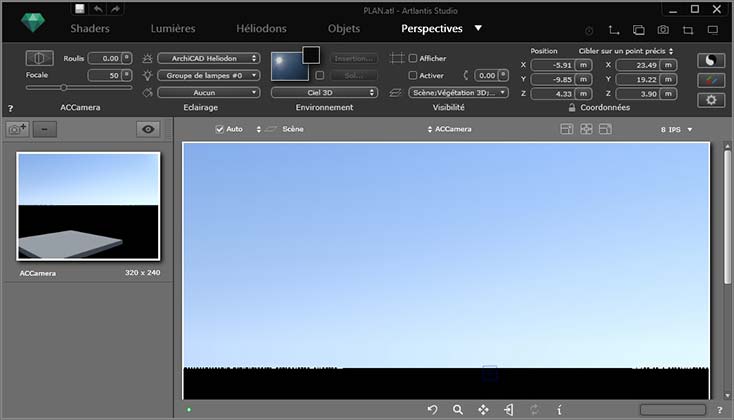Click the Insertion... button

point(354,58)
